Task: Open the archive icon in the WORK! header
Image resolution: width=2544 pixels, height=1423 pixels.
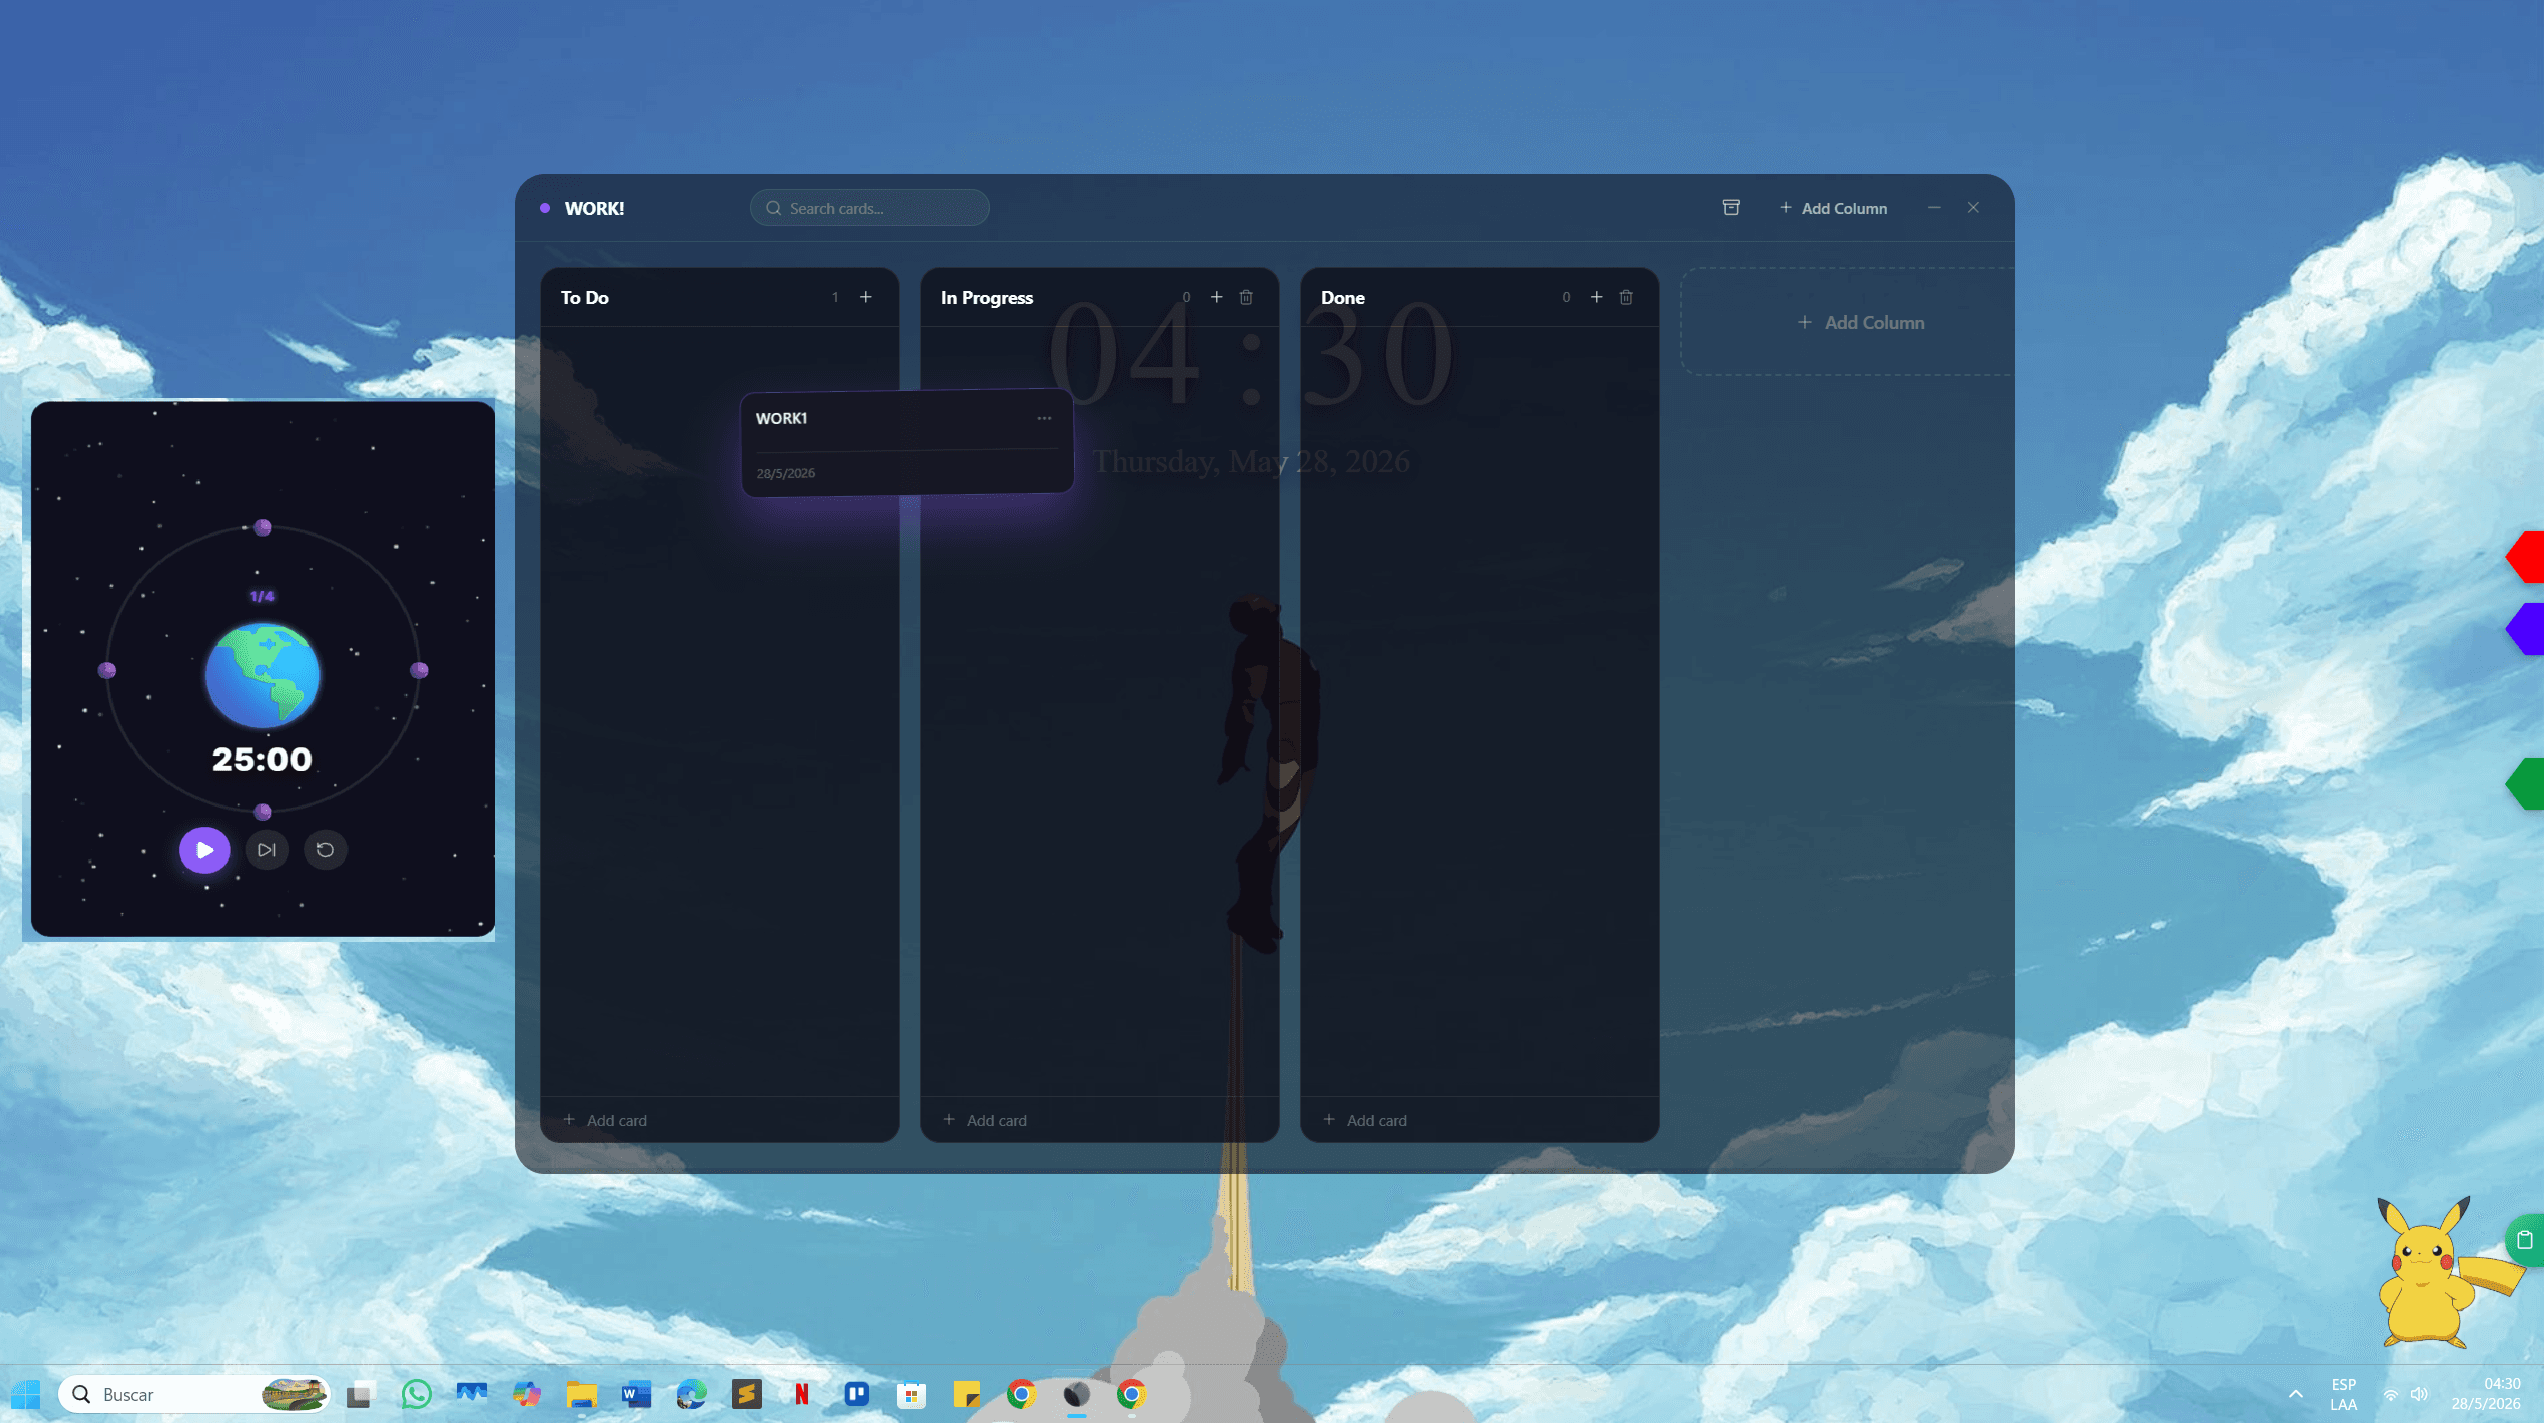Action: tap(1731, 207)
